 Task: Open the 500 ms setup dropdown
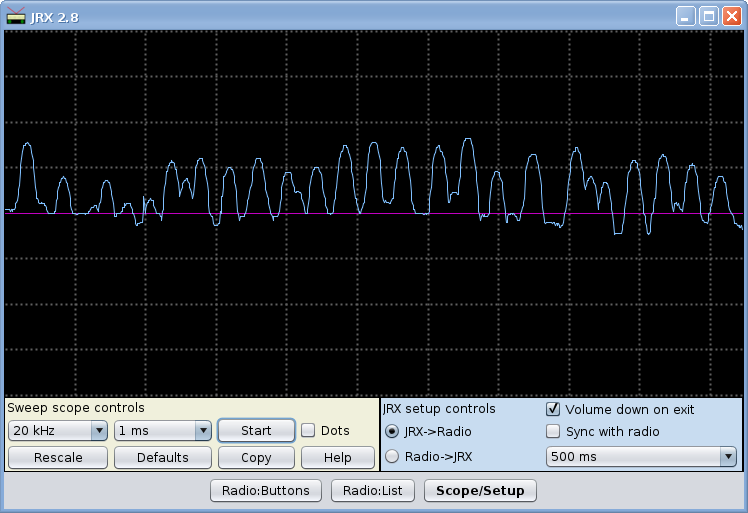640,457
